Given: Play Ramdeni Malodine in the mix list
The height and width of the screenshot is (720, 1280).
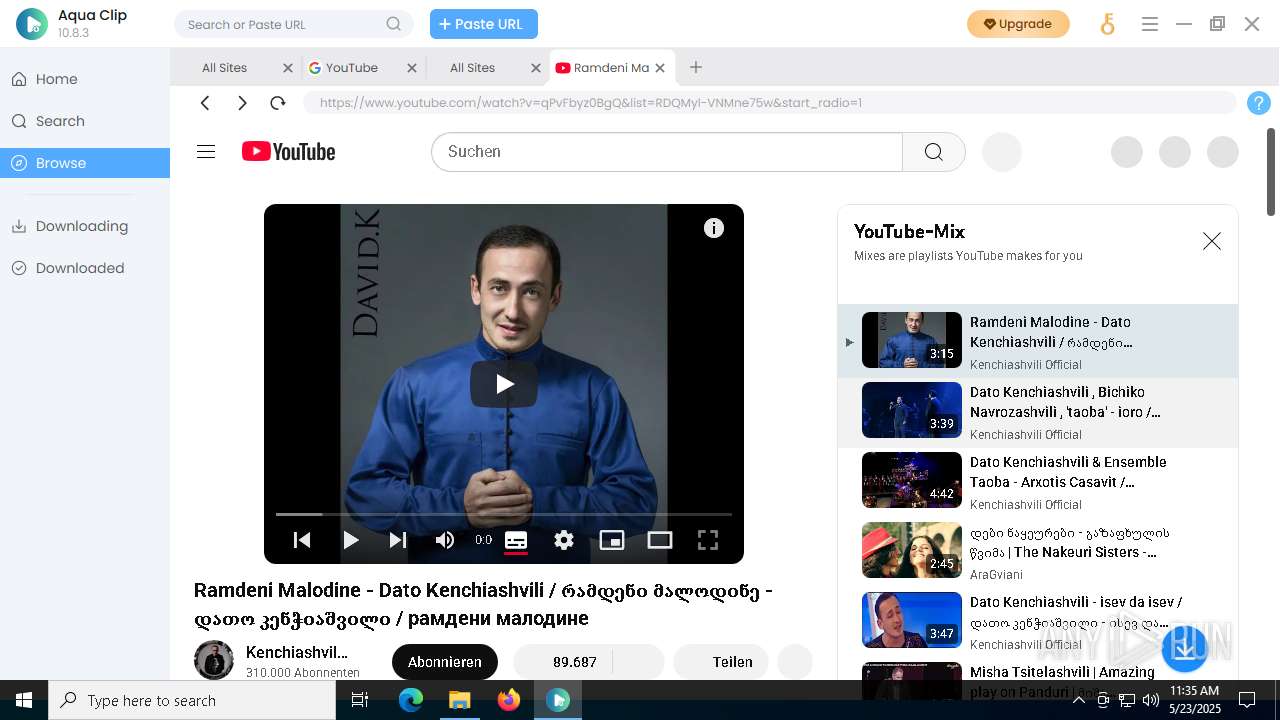Looking at the screenshot, I should pyautogui.click(x=1038, y=341).
